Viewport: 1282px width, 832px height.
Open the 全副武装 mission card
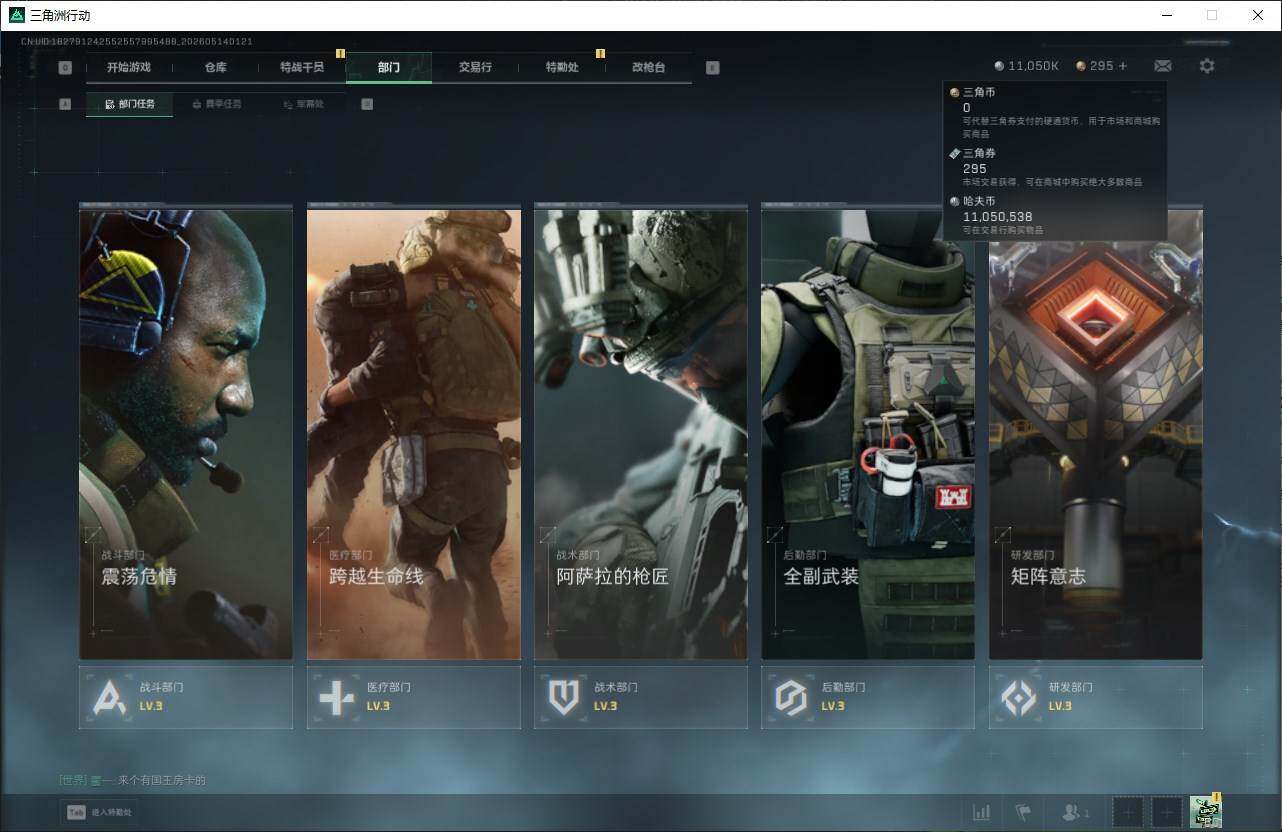click(x=868, y=432)
